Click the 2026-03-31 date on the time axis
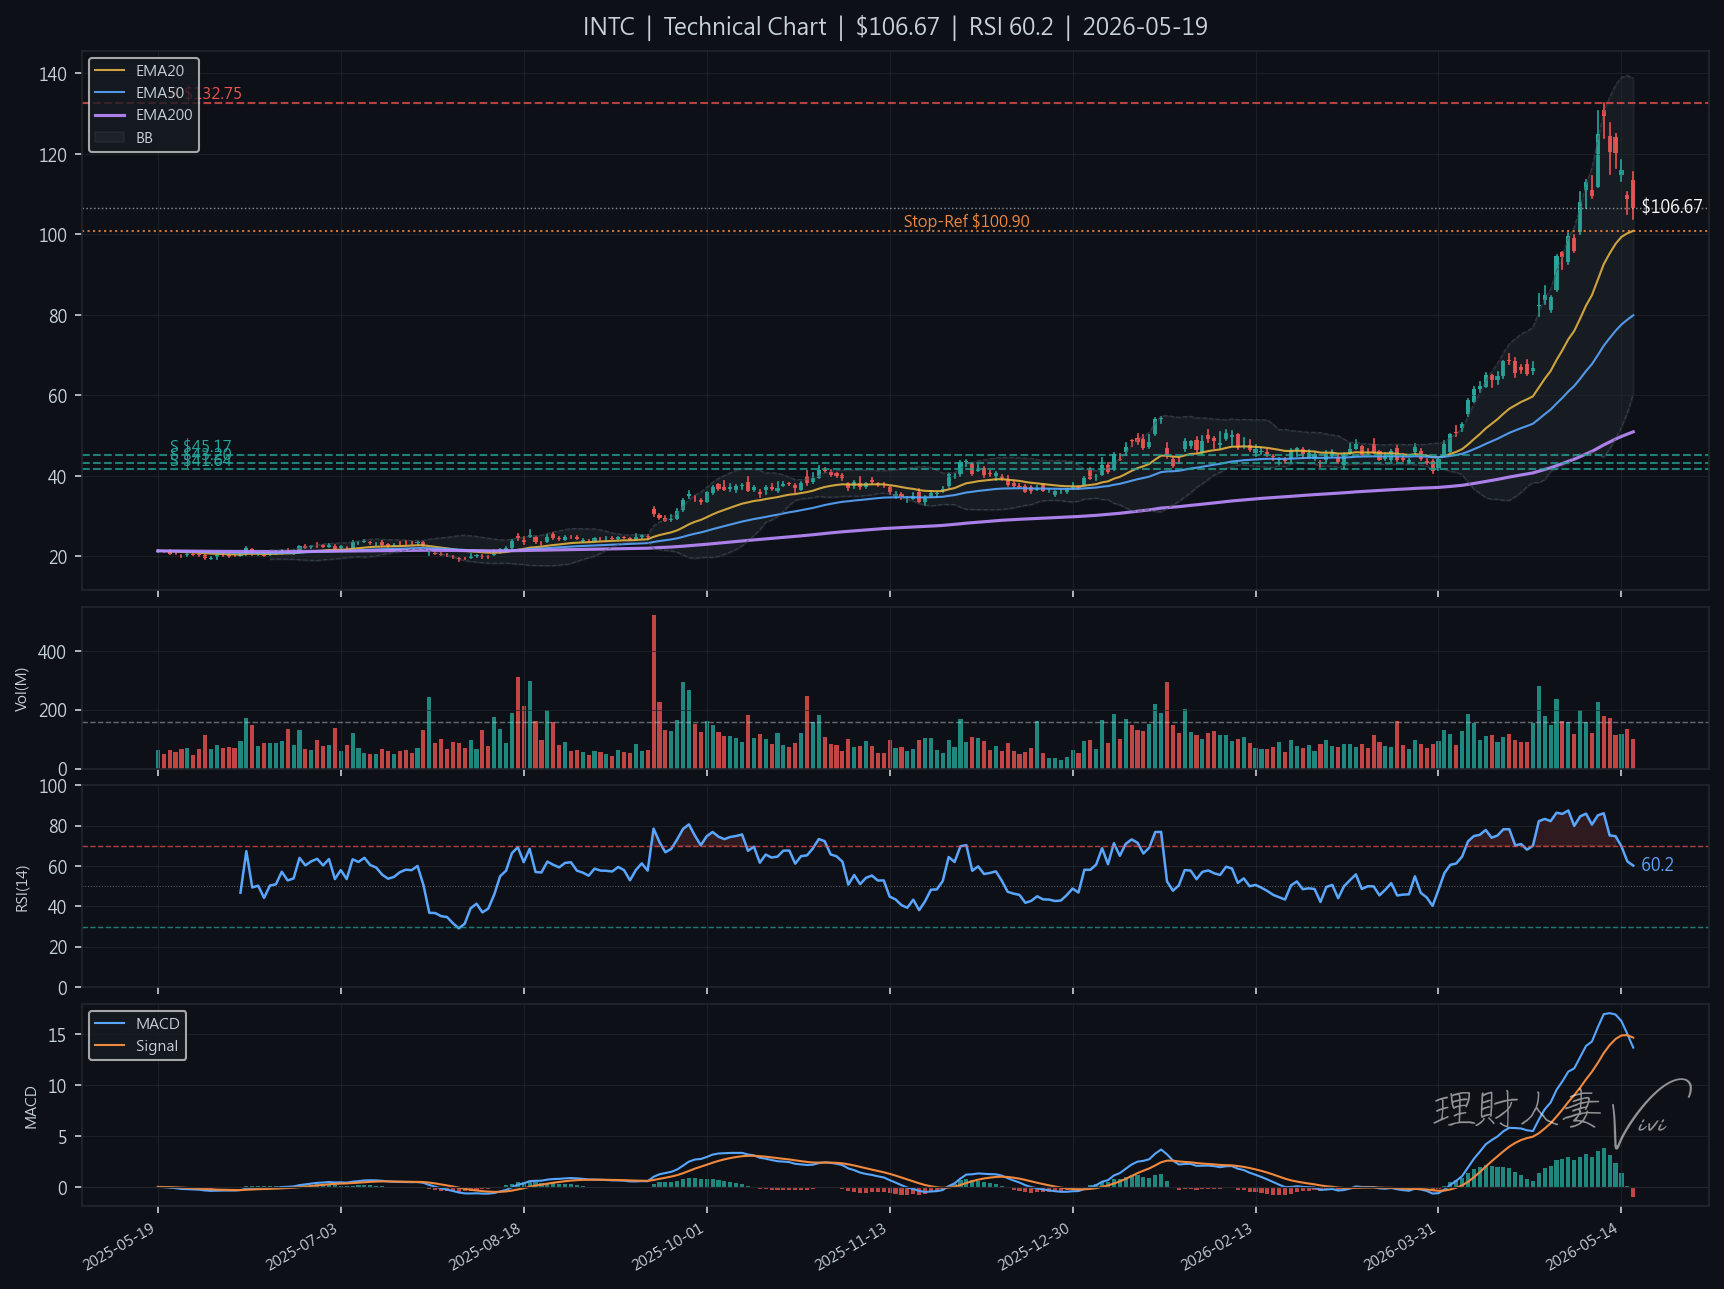Screen dimensions: 1724x1289 (x=1401, y=1246)
